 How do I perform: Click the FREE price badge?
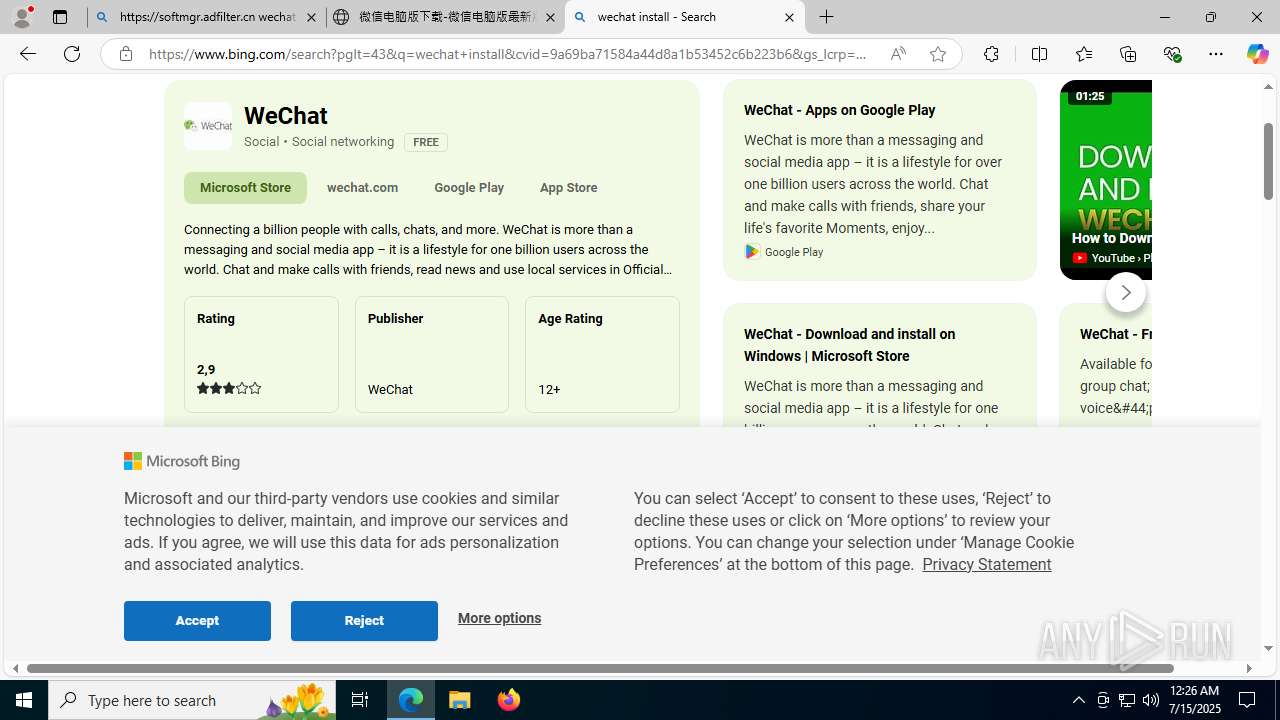tap(426, 142)
